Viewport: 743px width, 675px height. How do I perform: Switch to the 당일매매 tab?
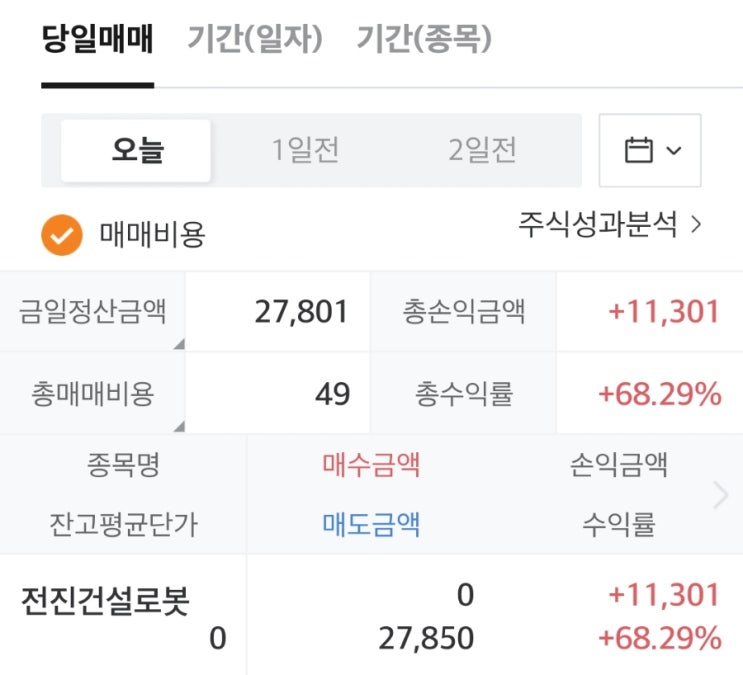(97, 40)
